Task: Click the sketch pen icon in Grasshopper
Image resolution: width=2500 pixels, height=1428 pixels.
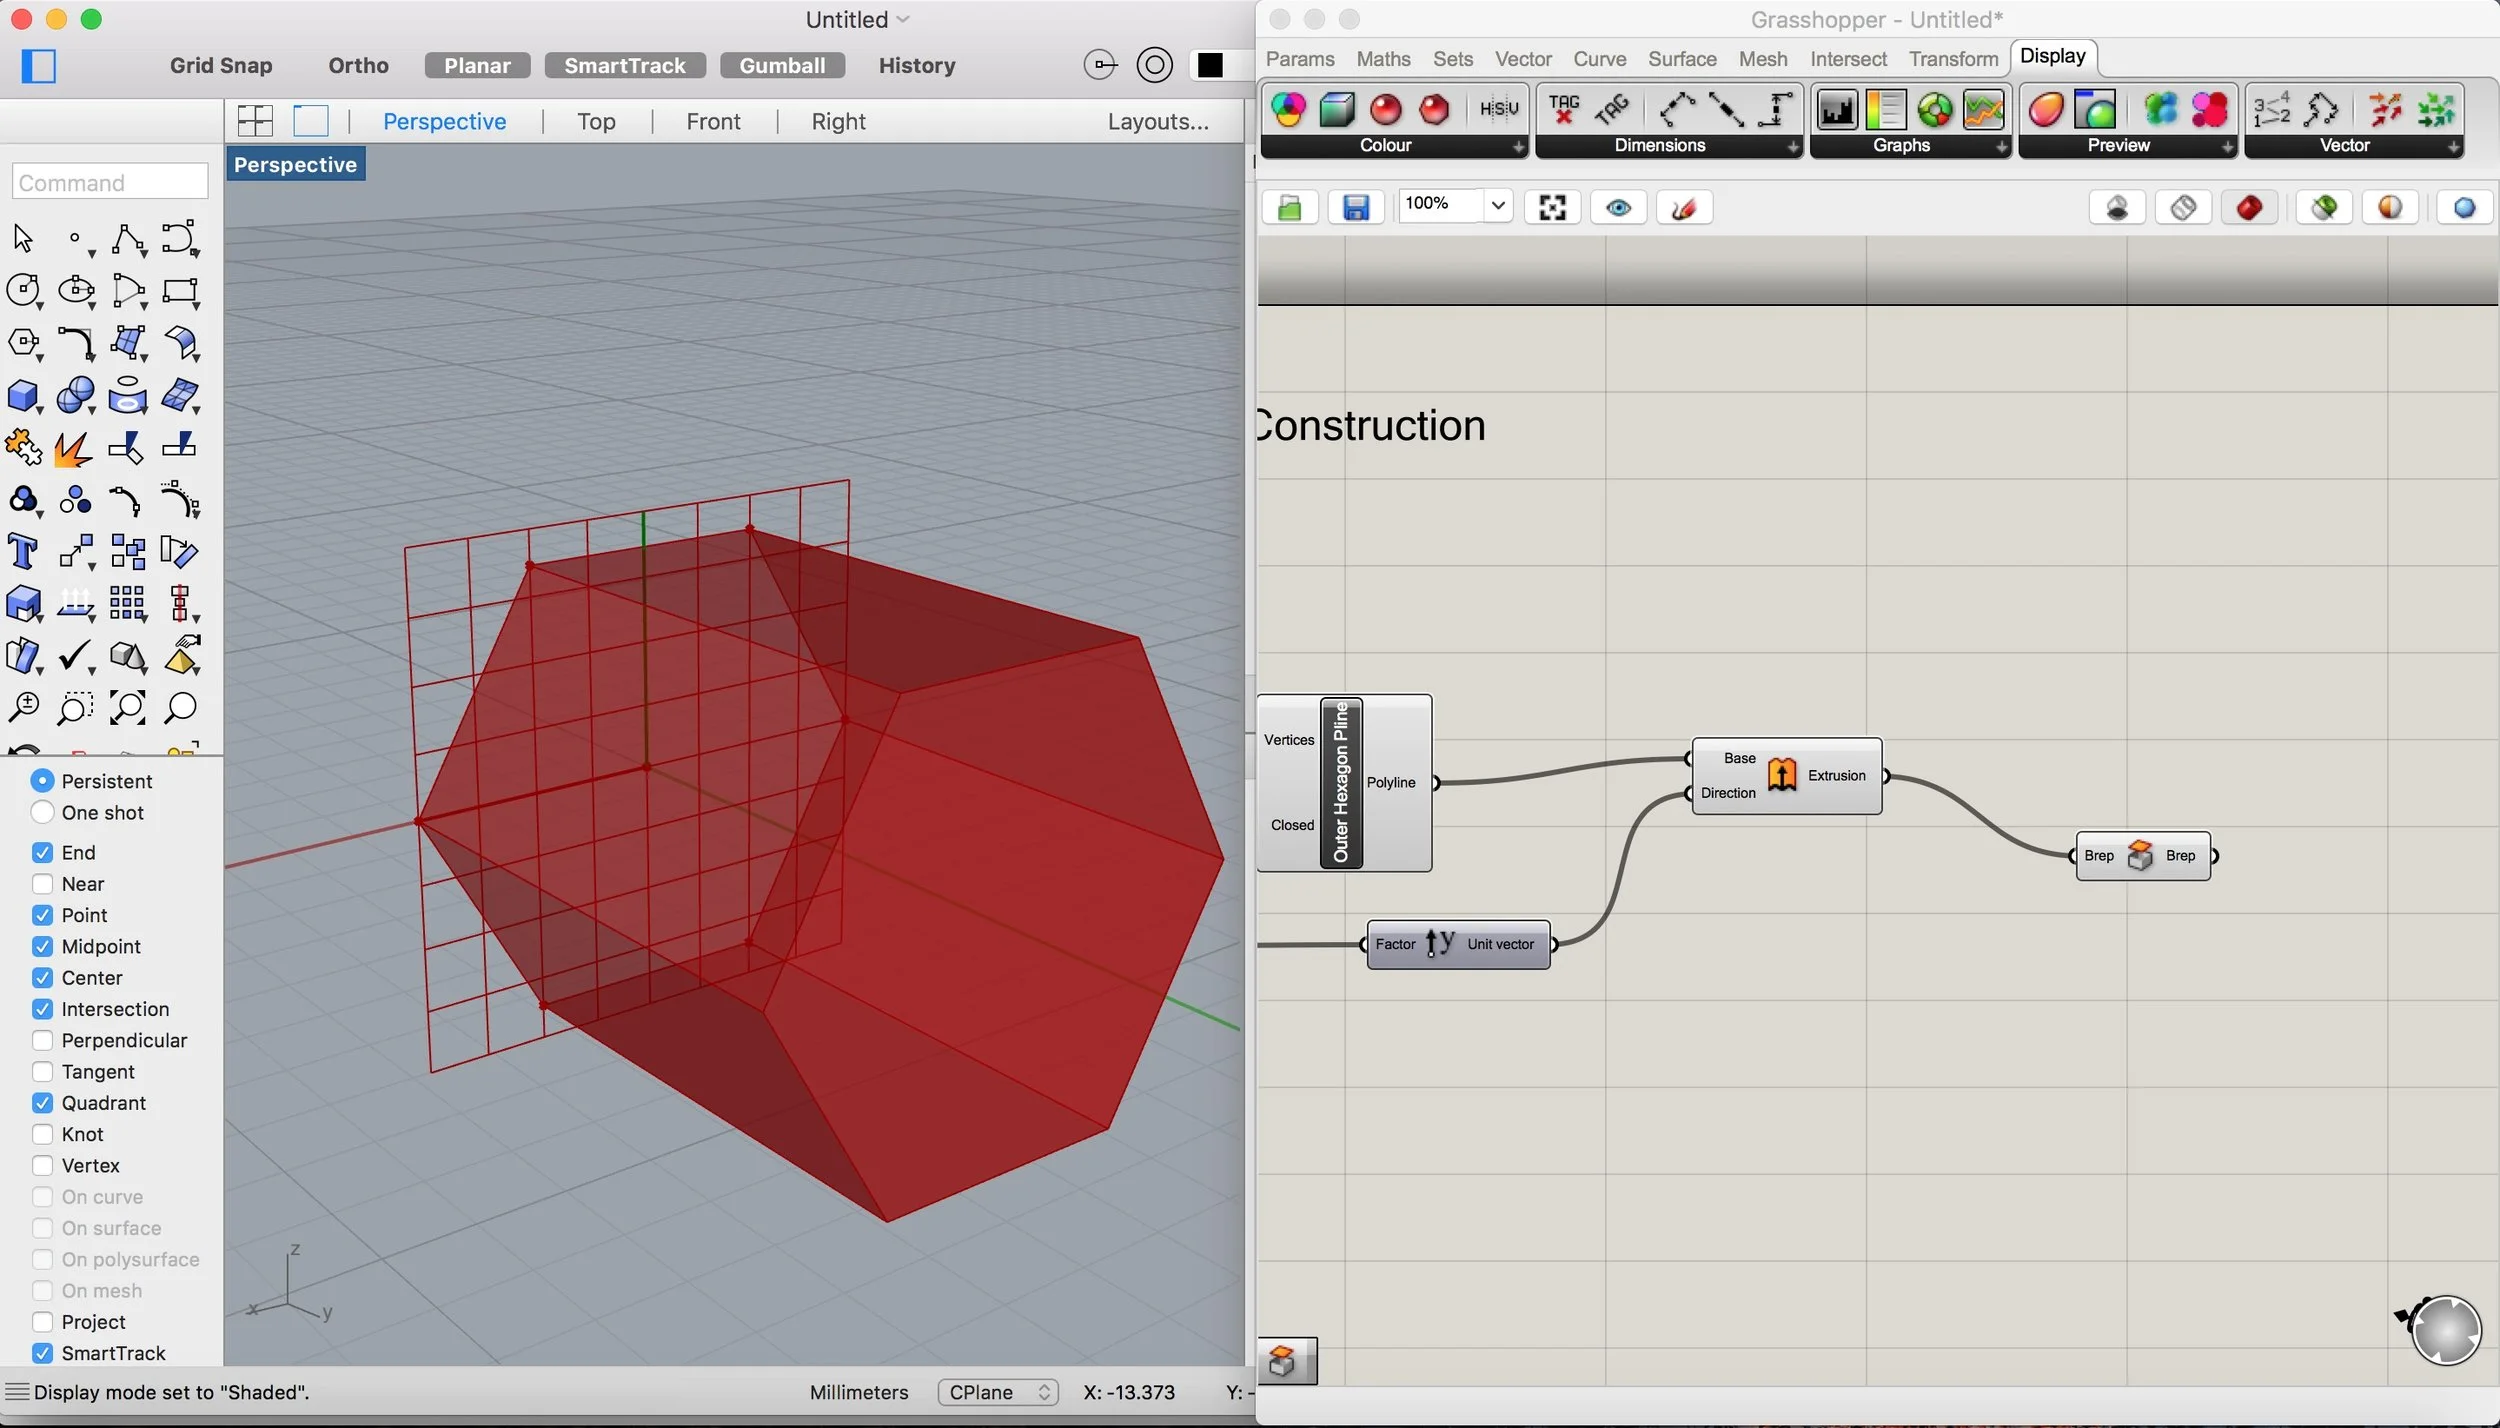Action: [x=1684, y=208]
